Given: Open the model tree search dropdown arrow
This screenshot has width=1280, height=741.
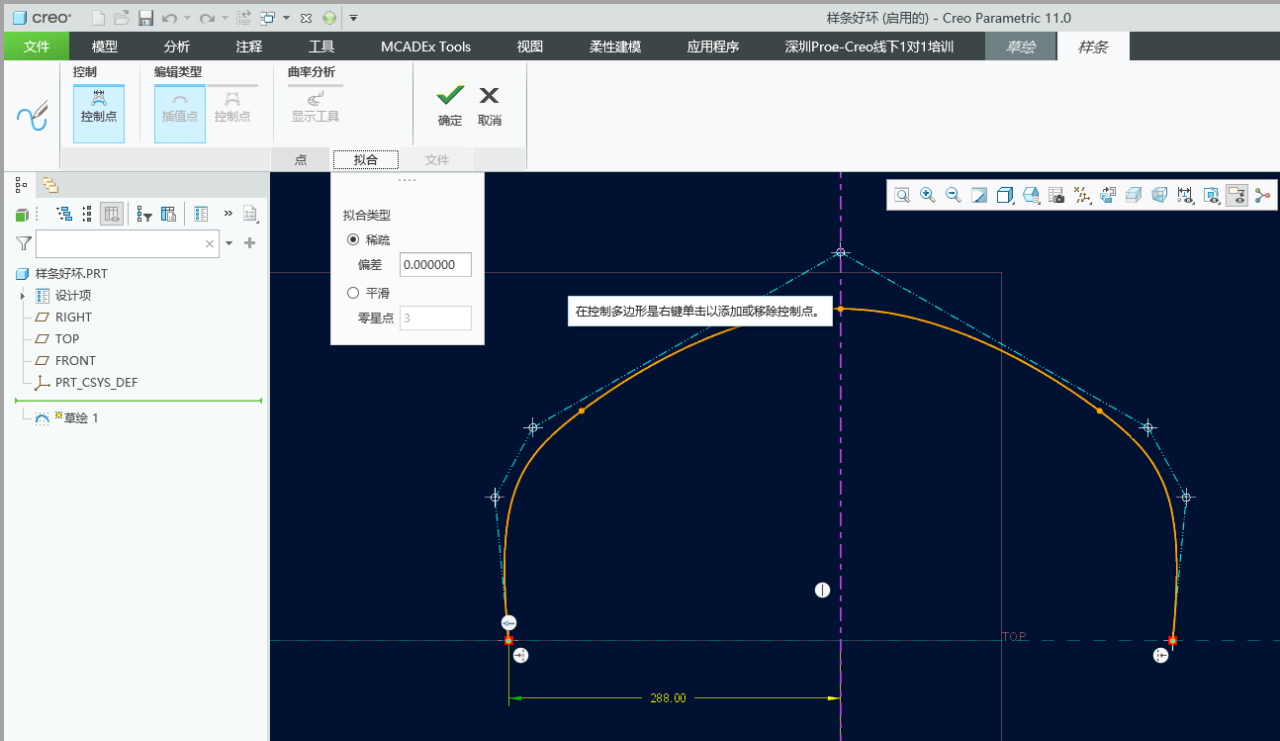Looking at the screenshot, I should click(x=229, y=243).
